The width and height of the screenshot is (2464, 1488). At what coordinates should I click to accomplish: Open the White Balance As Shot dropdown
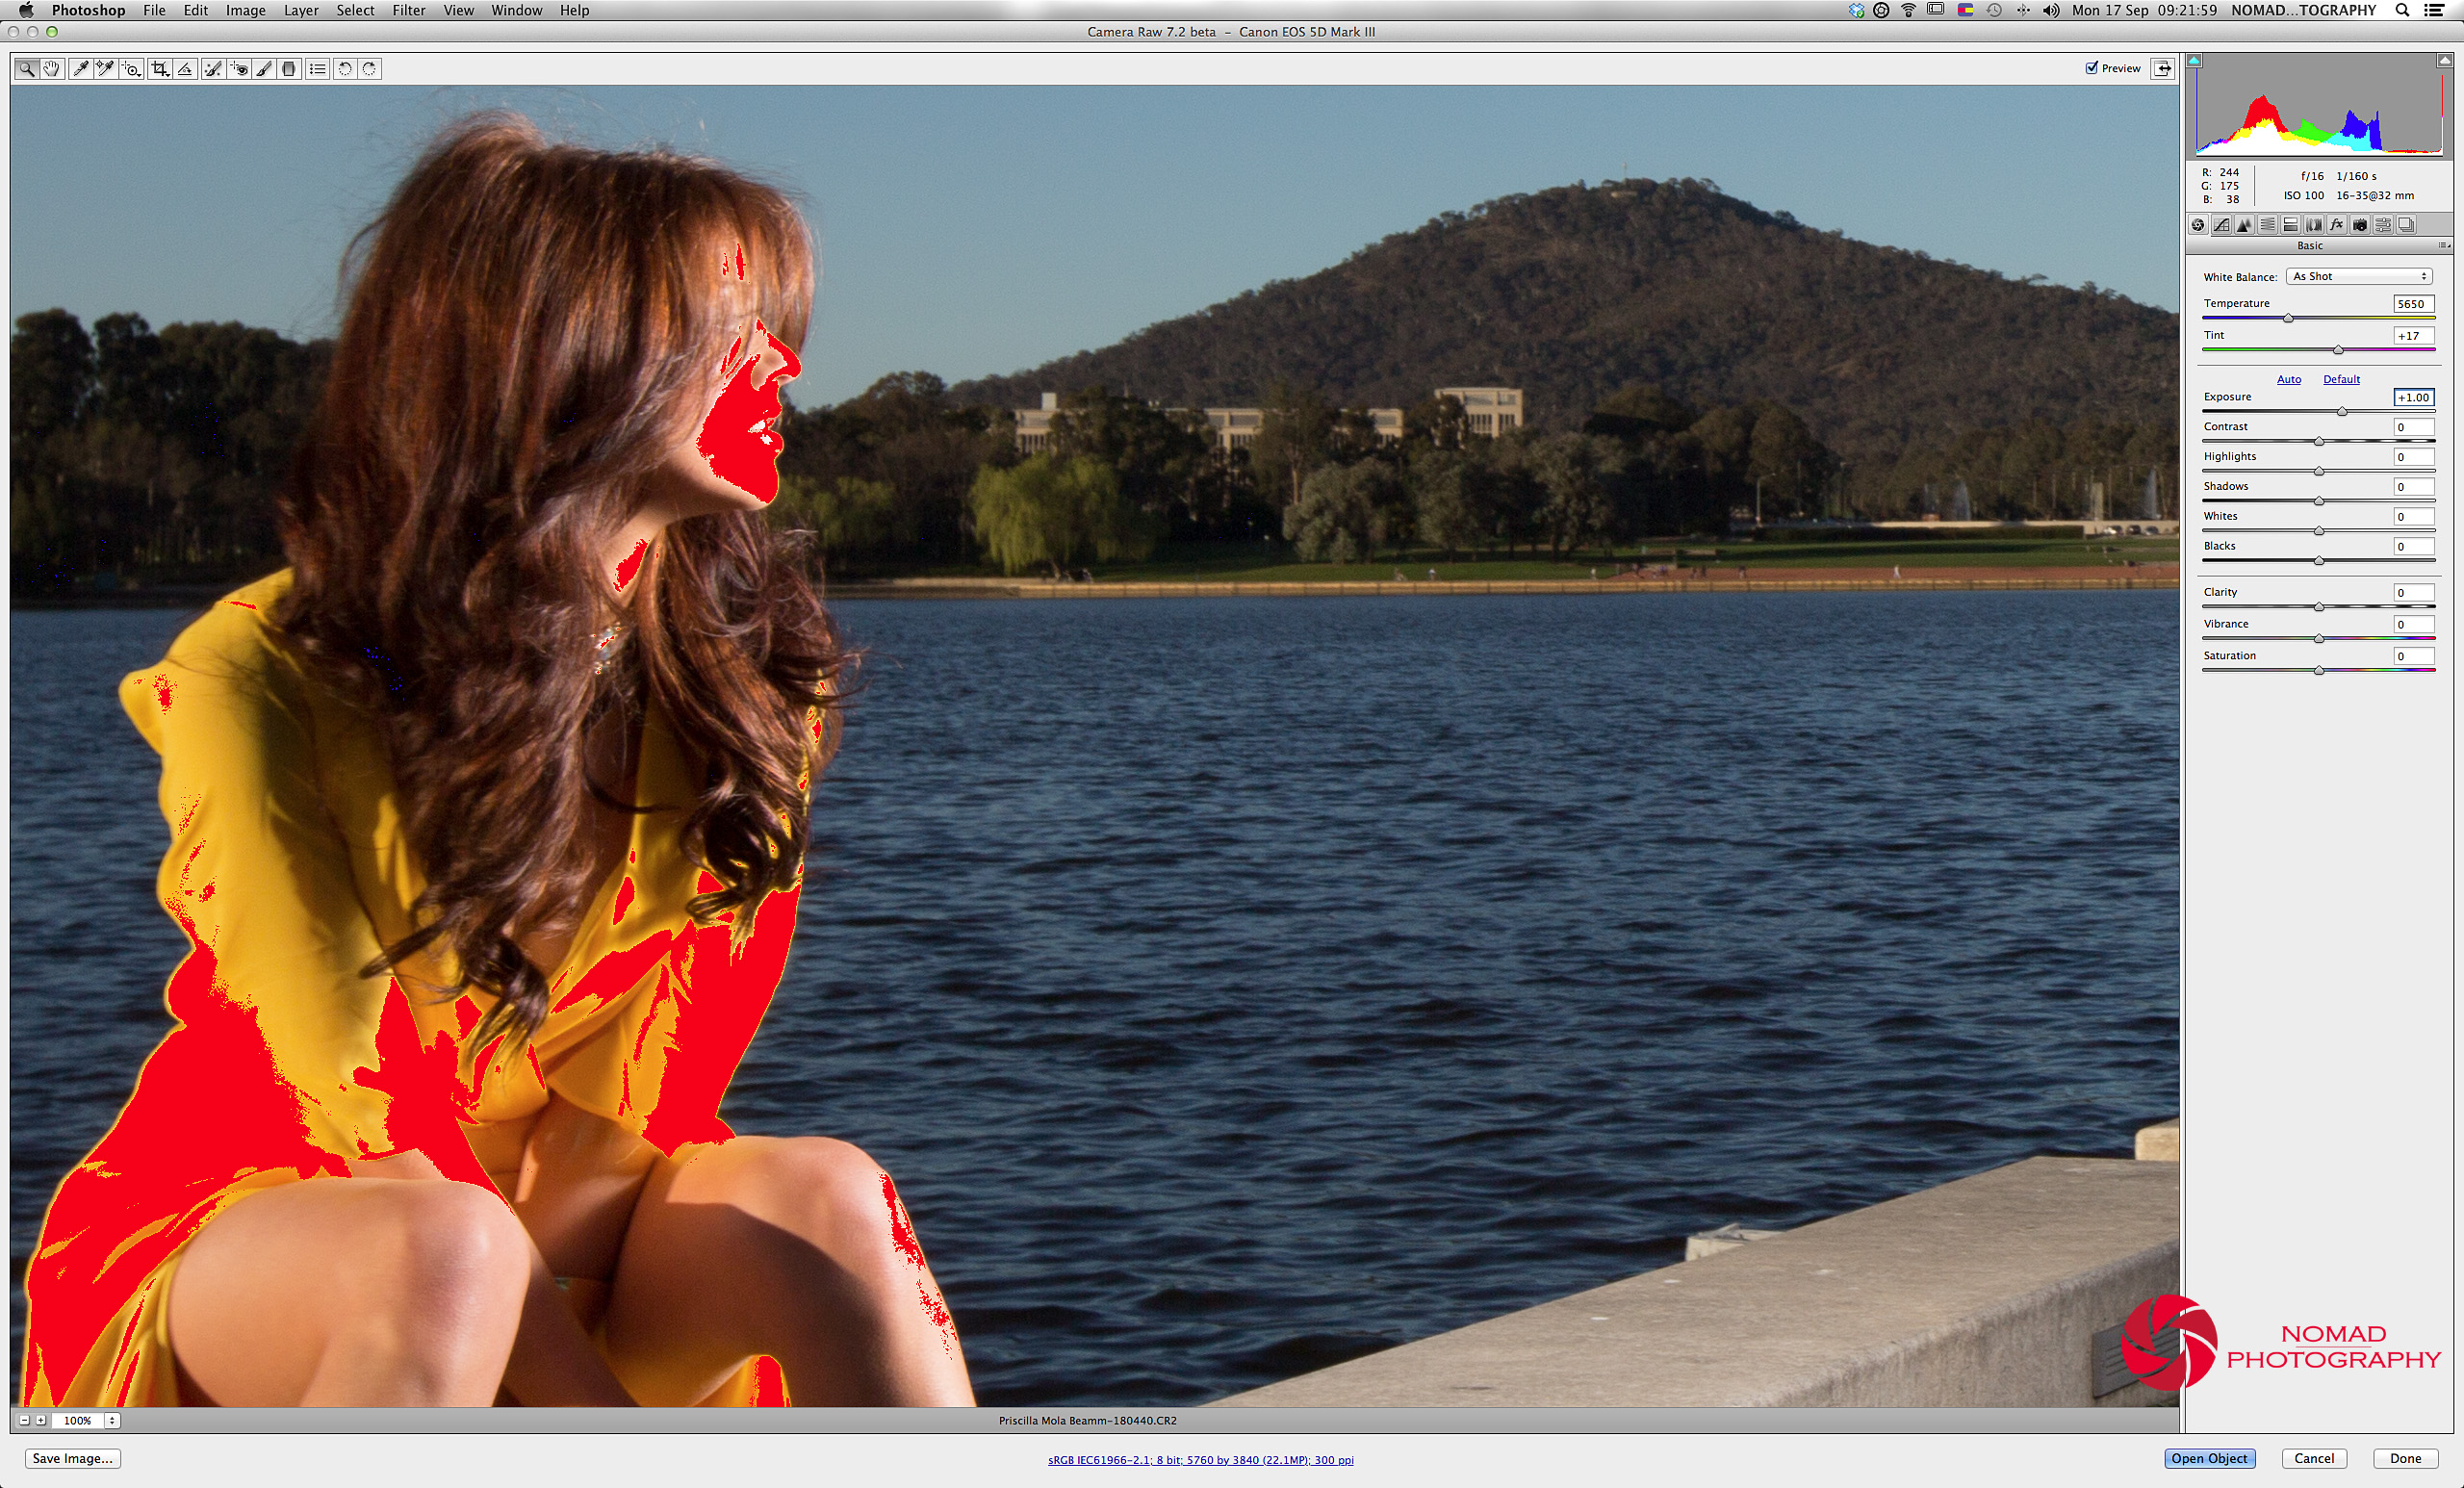coord(2359,277)
